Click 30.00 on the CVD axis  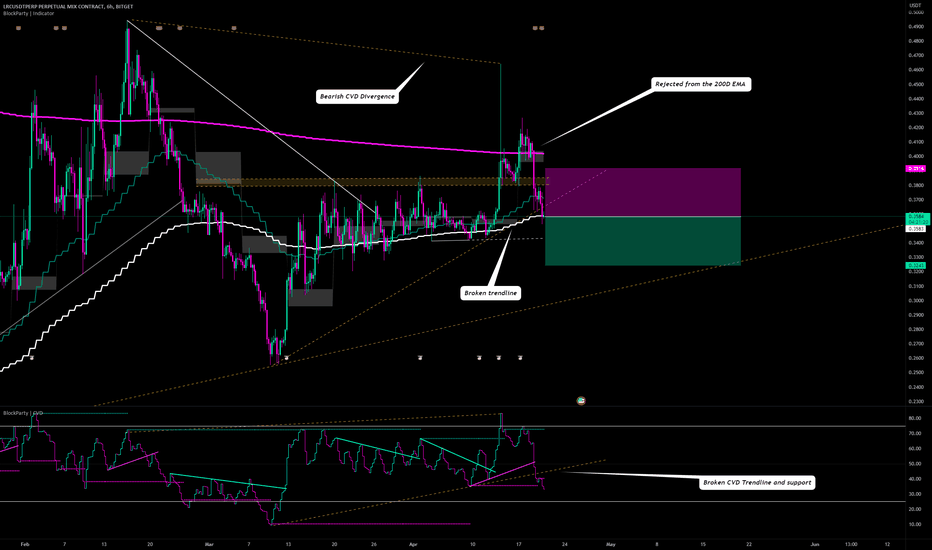915,494
